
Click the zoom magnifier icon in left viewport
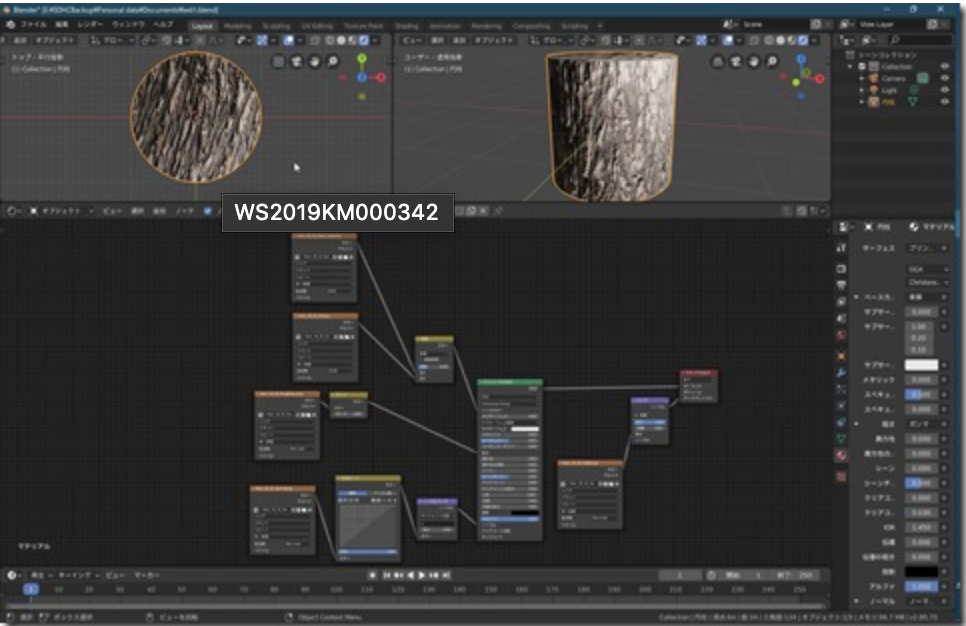(x=333, y=62)
